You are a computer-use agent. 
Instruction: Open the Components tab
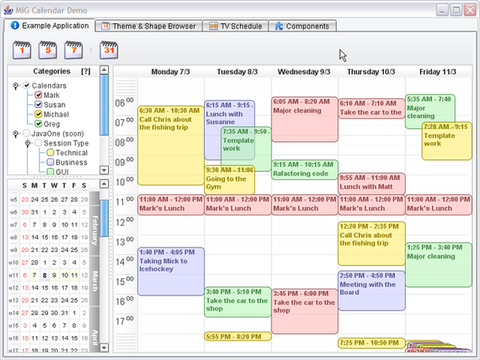[x=302, y=26]
